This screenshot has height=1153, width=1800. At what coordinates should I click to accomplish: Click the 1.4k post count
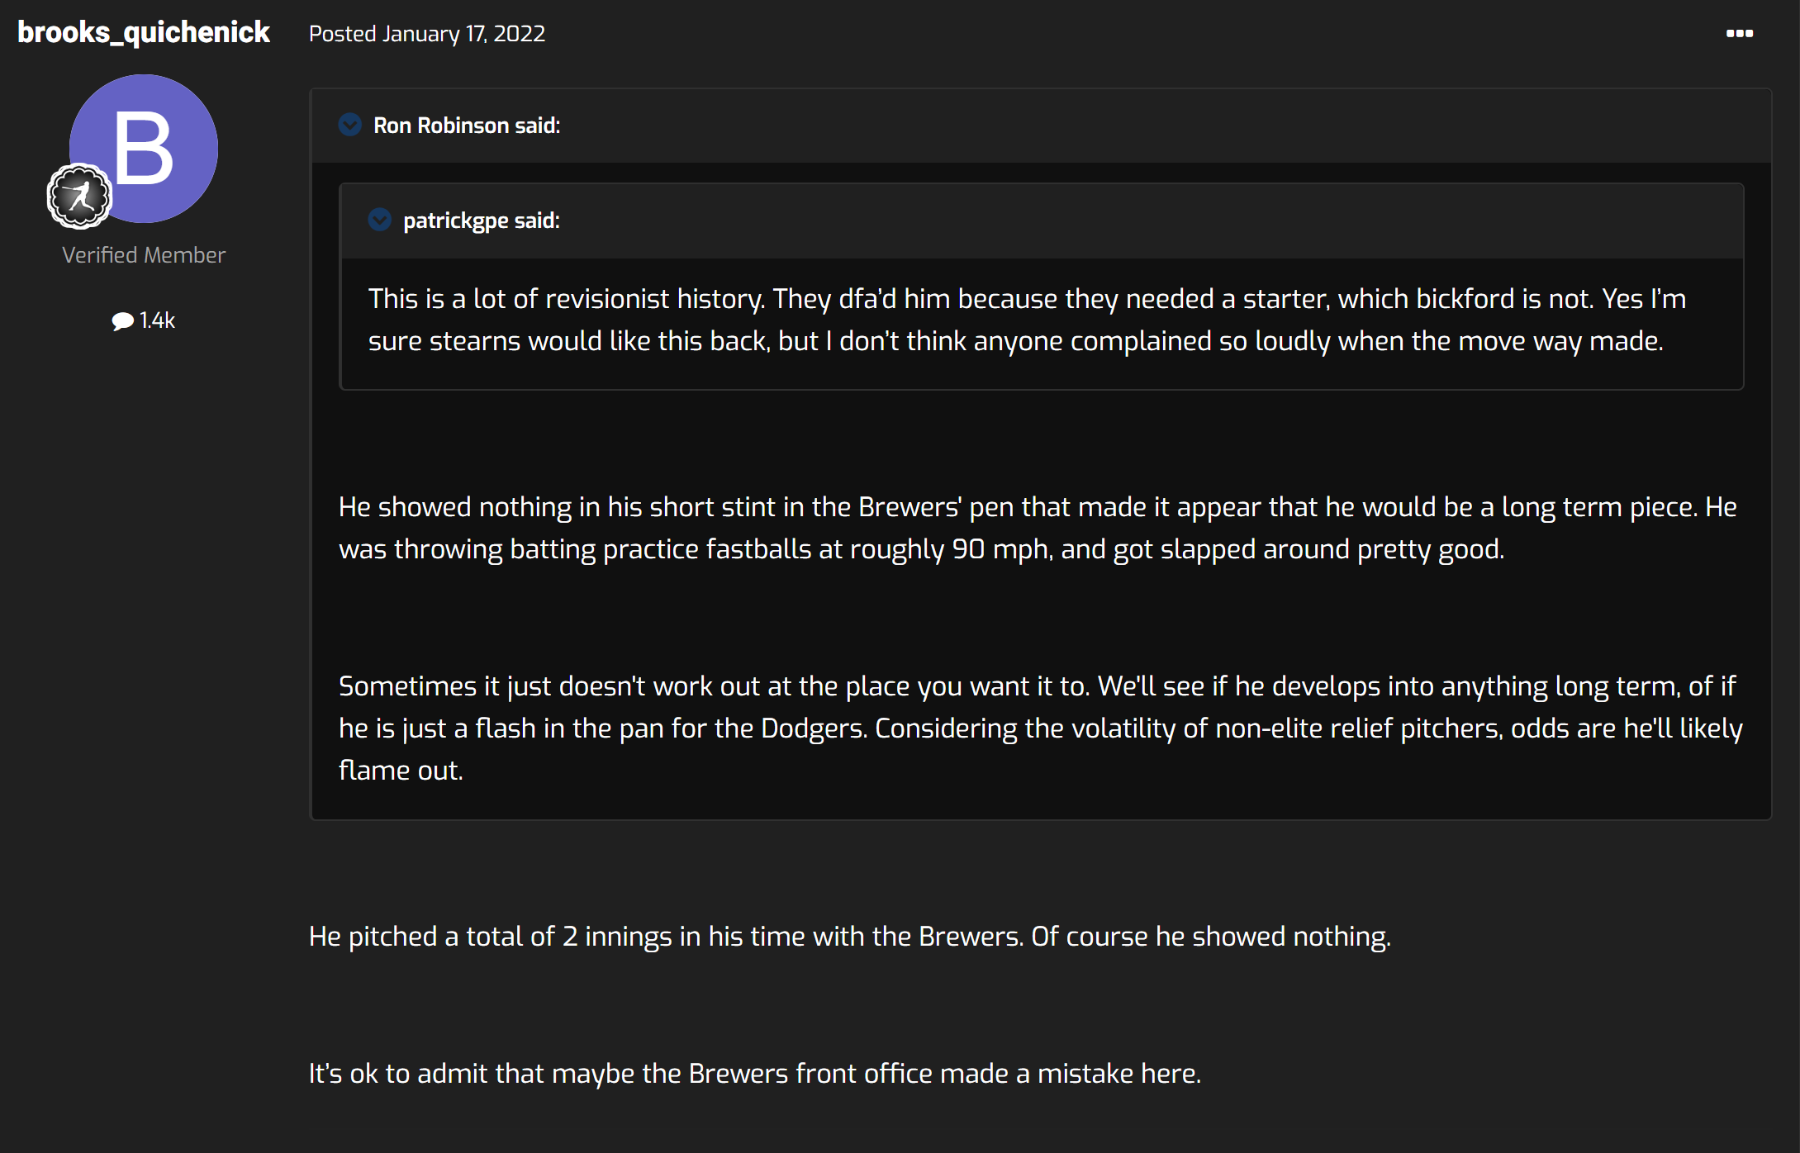click(x=157, y=321)
